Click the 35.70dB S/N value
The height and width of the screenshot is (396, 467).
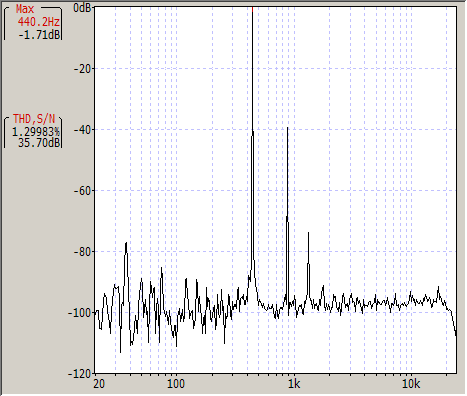pos(39,143)
